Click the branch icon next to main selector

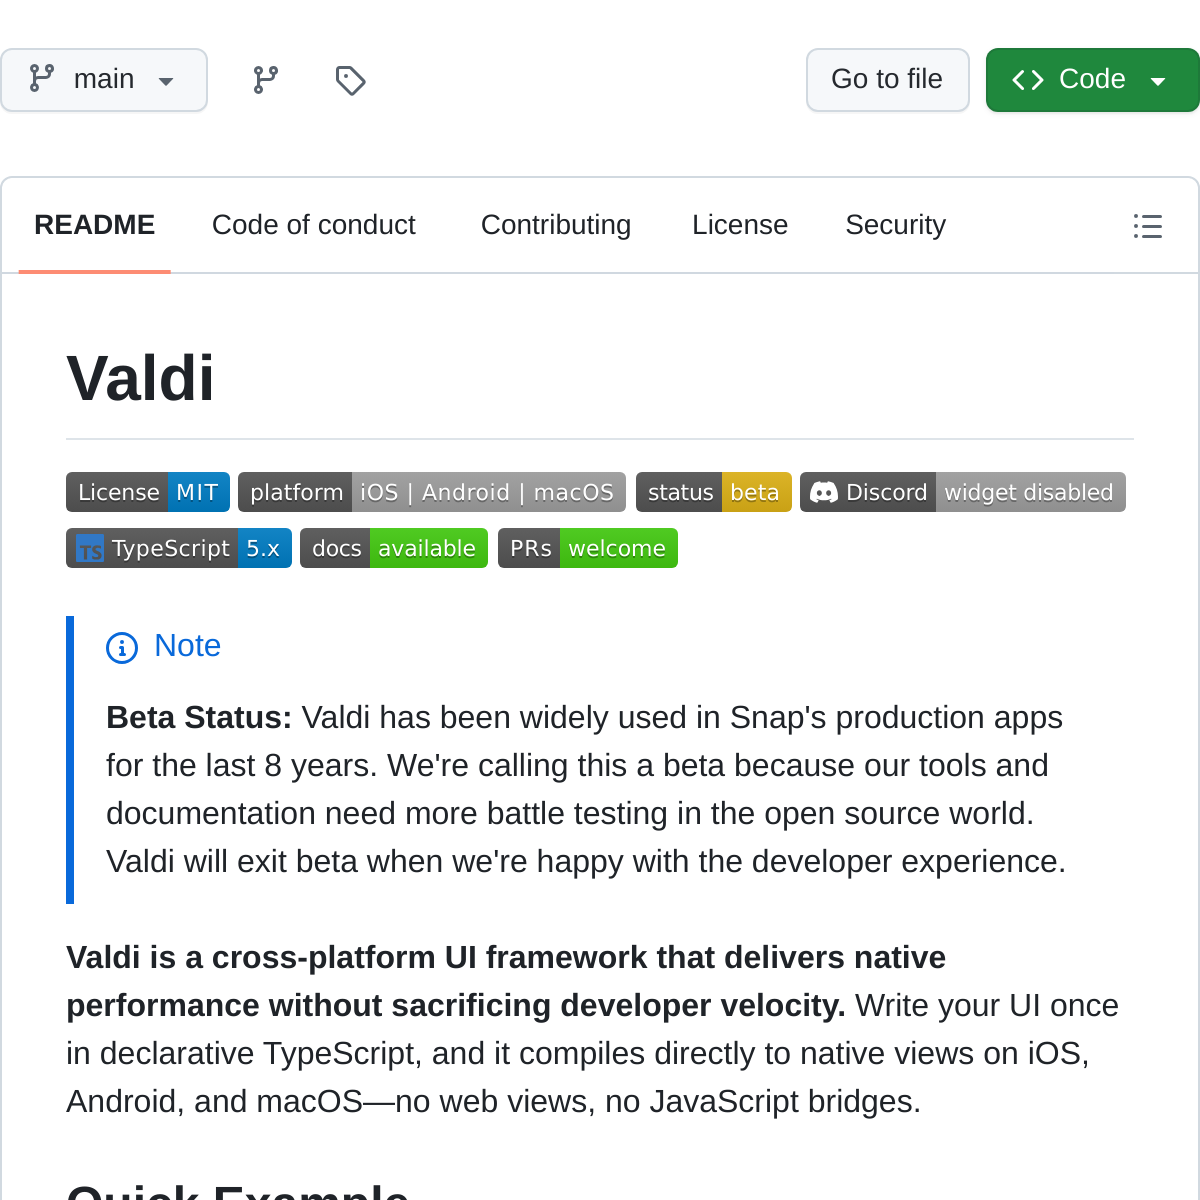click(x=40, y=79)
